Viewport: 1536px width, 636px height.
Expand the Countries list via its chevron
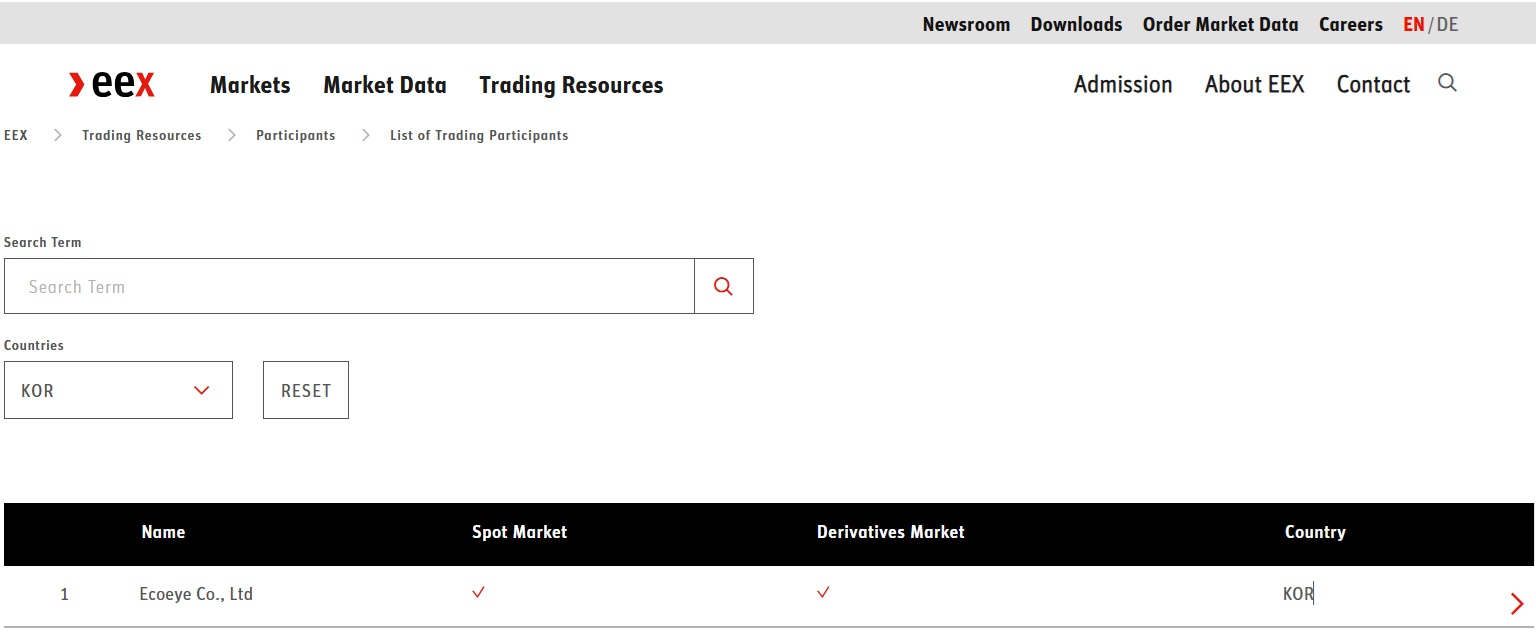[200, 391]
